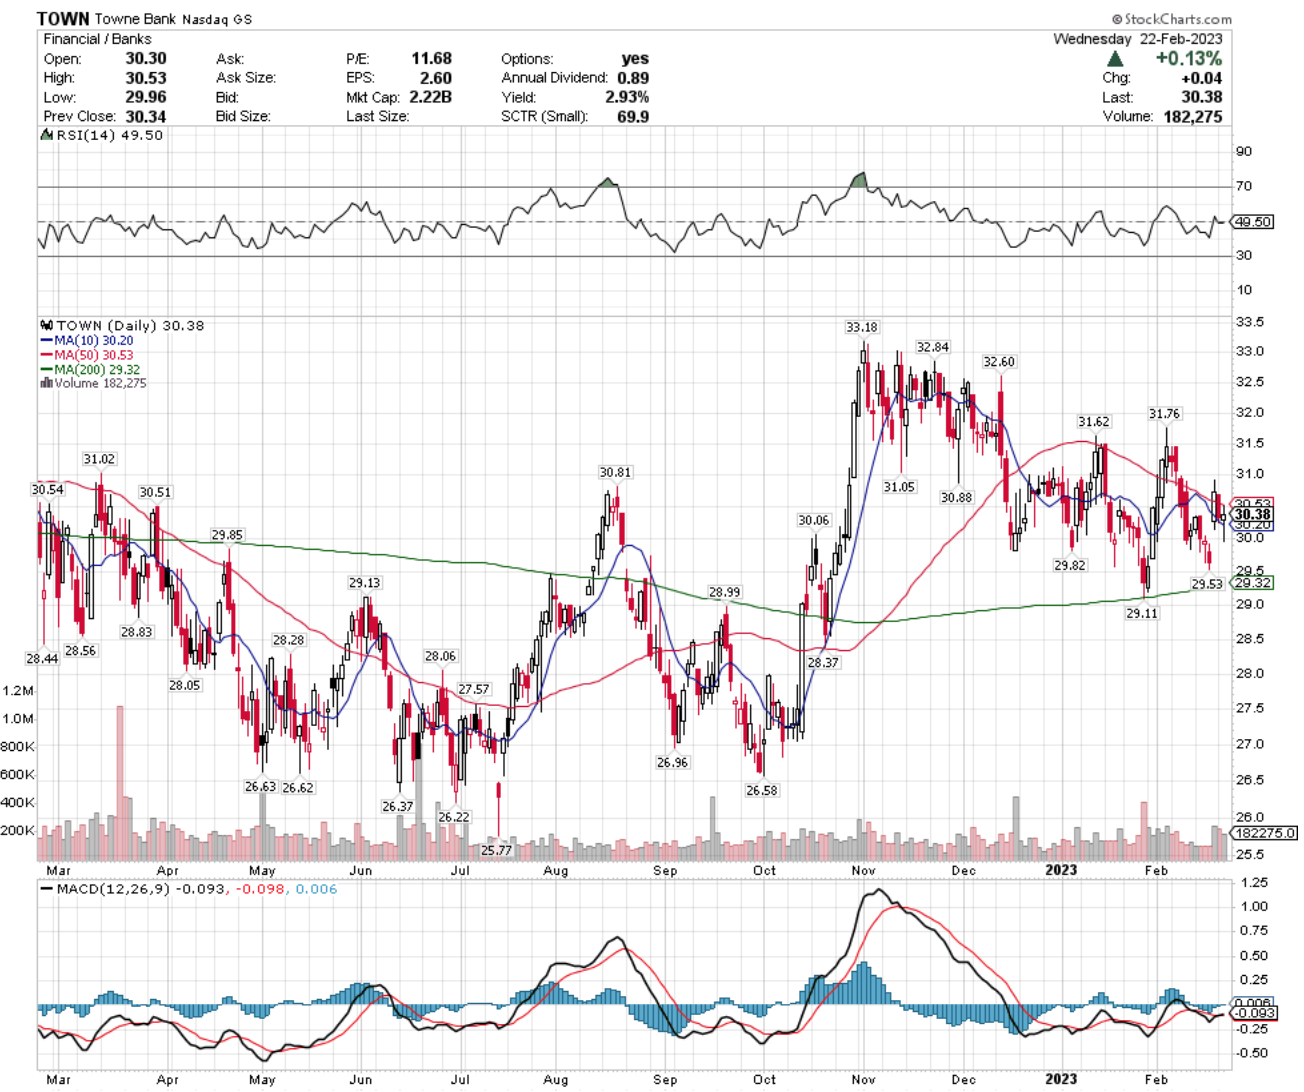
Task: Click the +0.13% percent change
Action: [x=1188, y=59]
